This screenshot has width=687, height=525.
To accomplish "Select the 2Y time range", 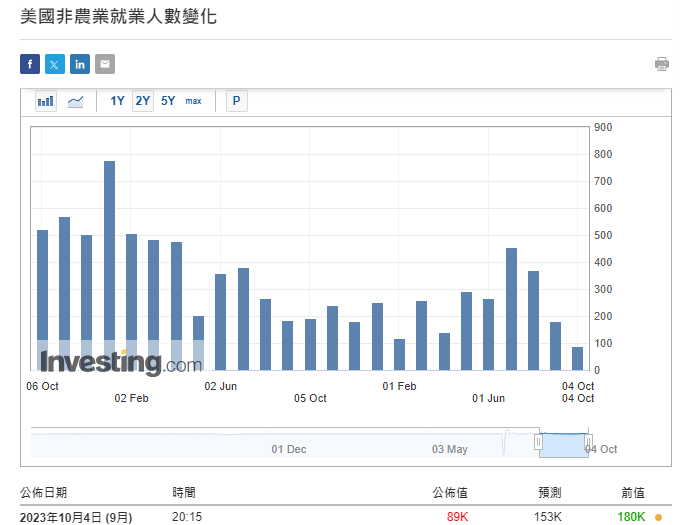I will click(x=143, y=101).
